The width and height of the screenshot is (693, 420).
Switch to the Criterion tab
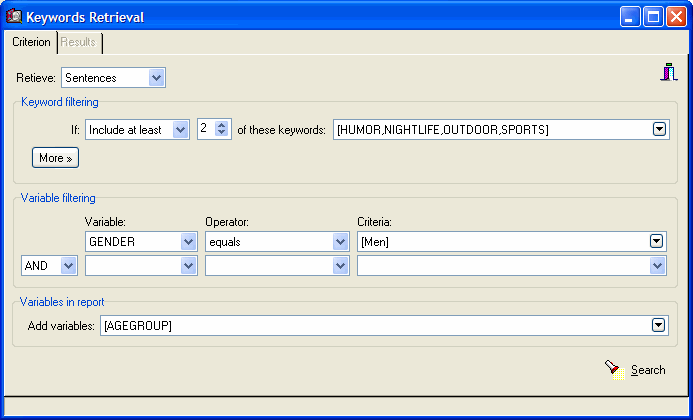pos(31,43)
